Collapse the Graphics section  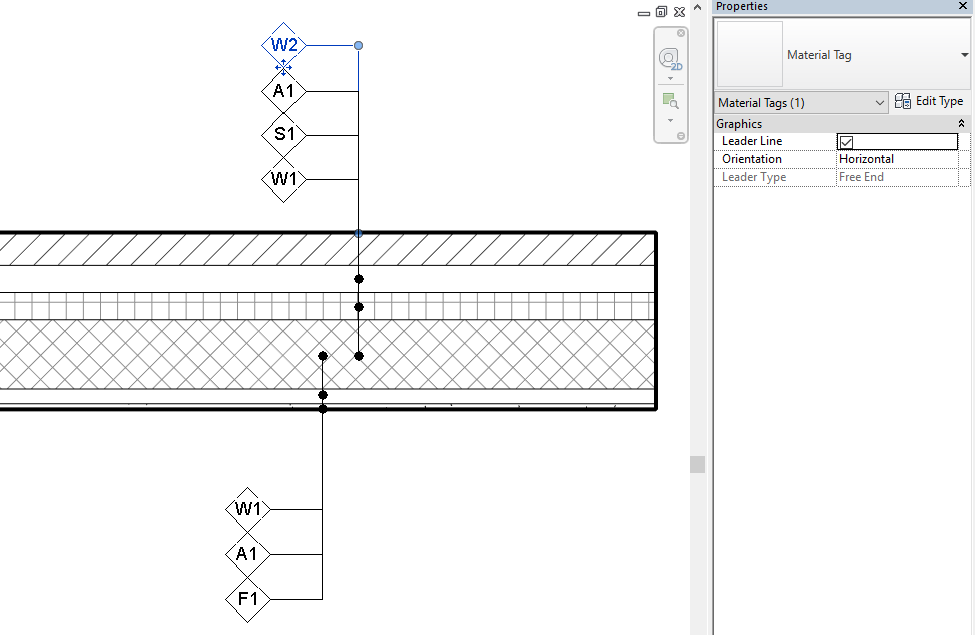point(961,124)
